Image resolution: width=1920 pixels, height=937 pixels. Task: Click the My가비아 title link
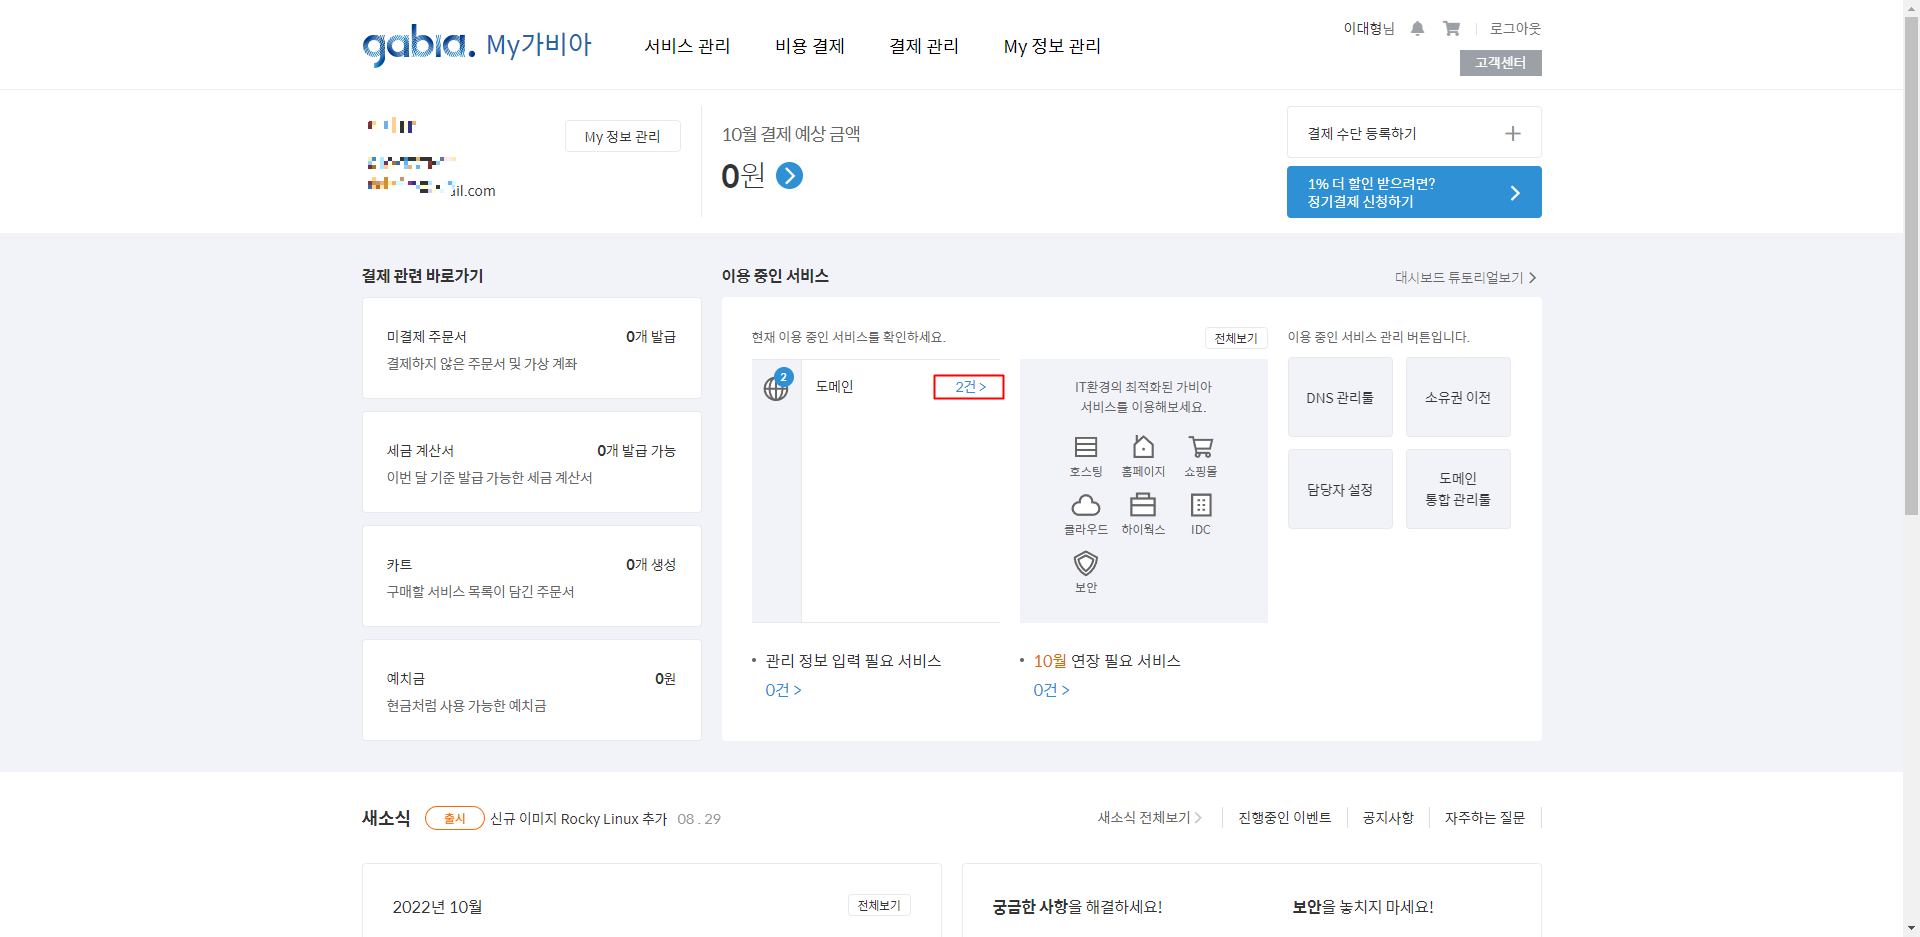[x=539, y=45]
